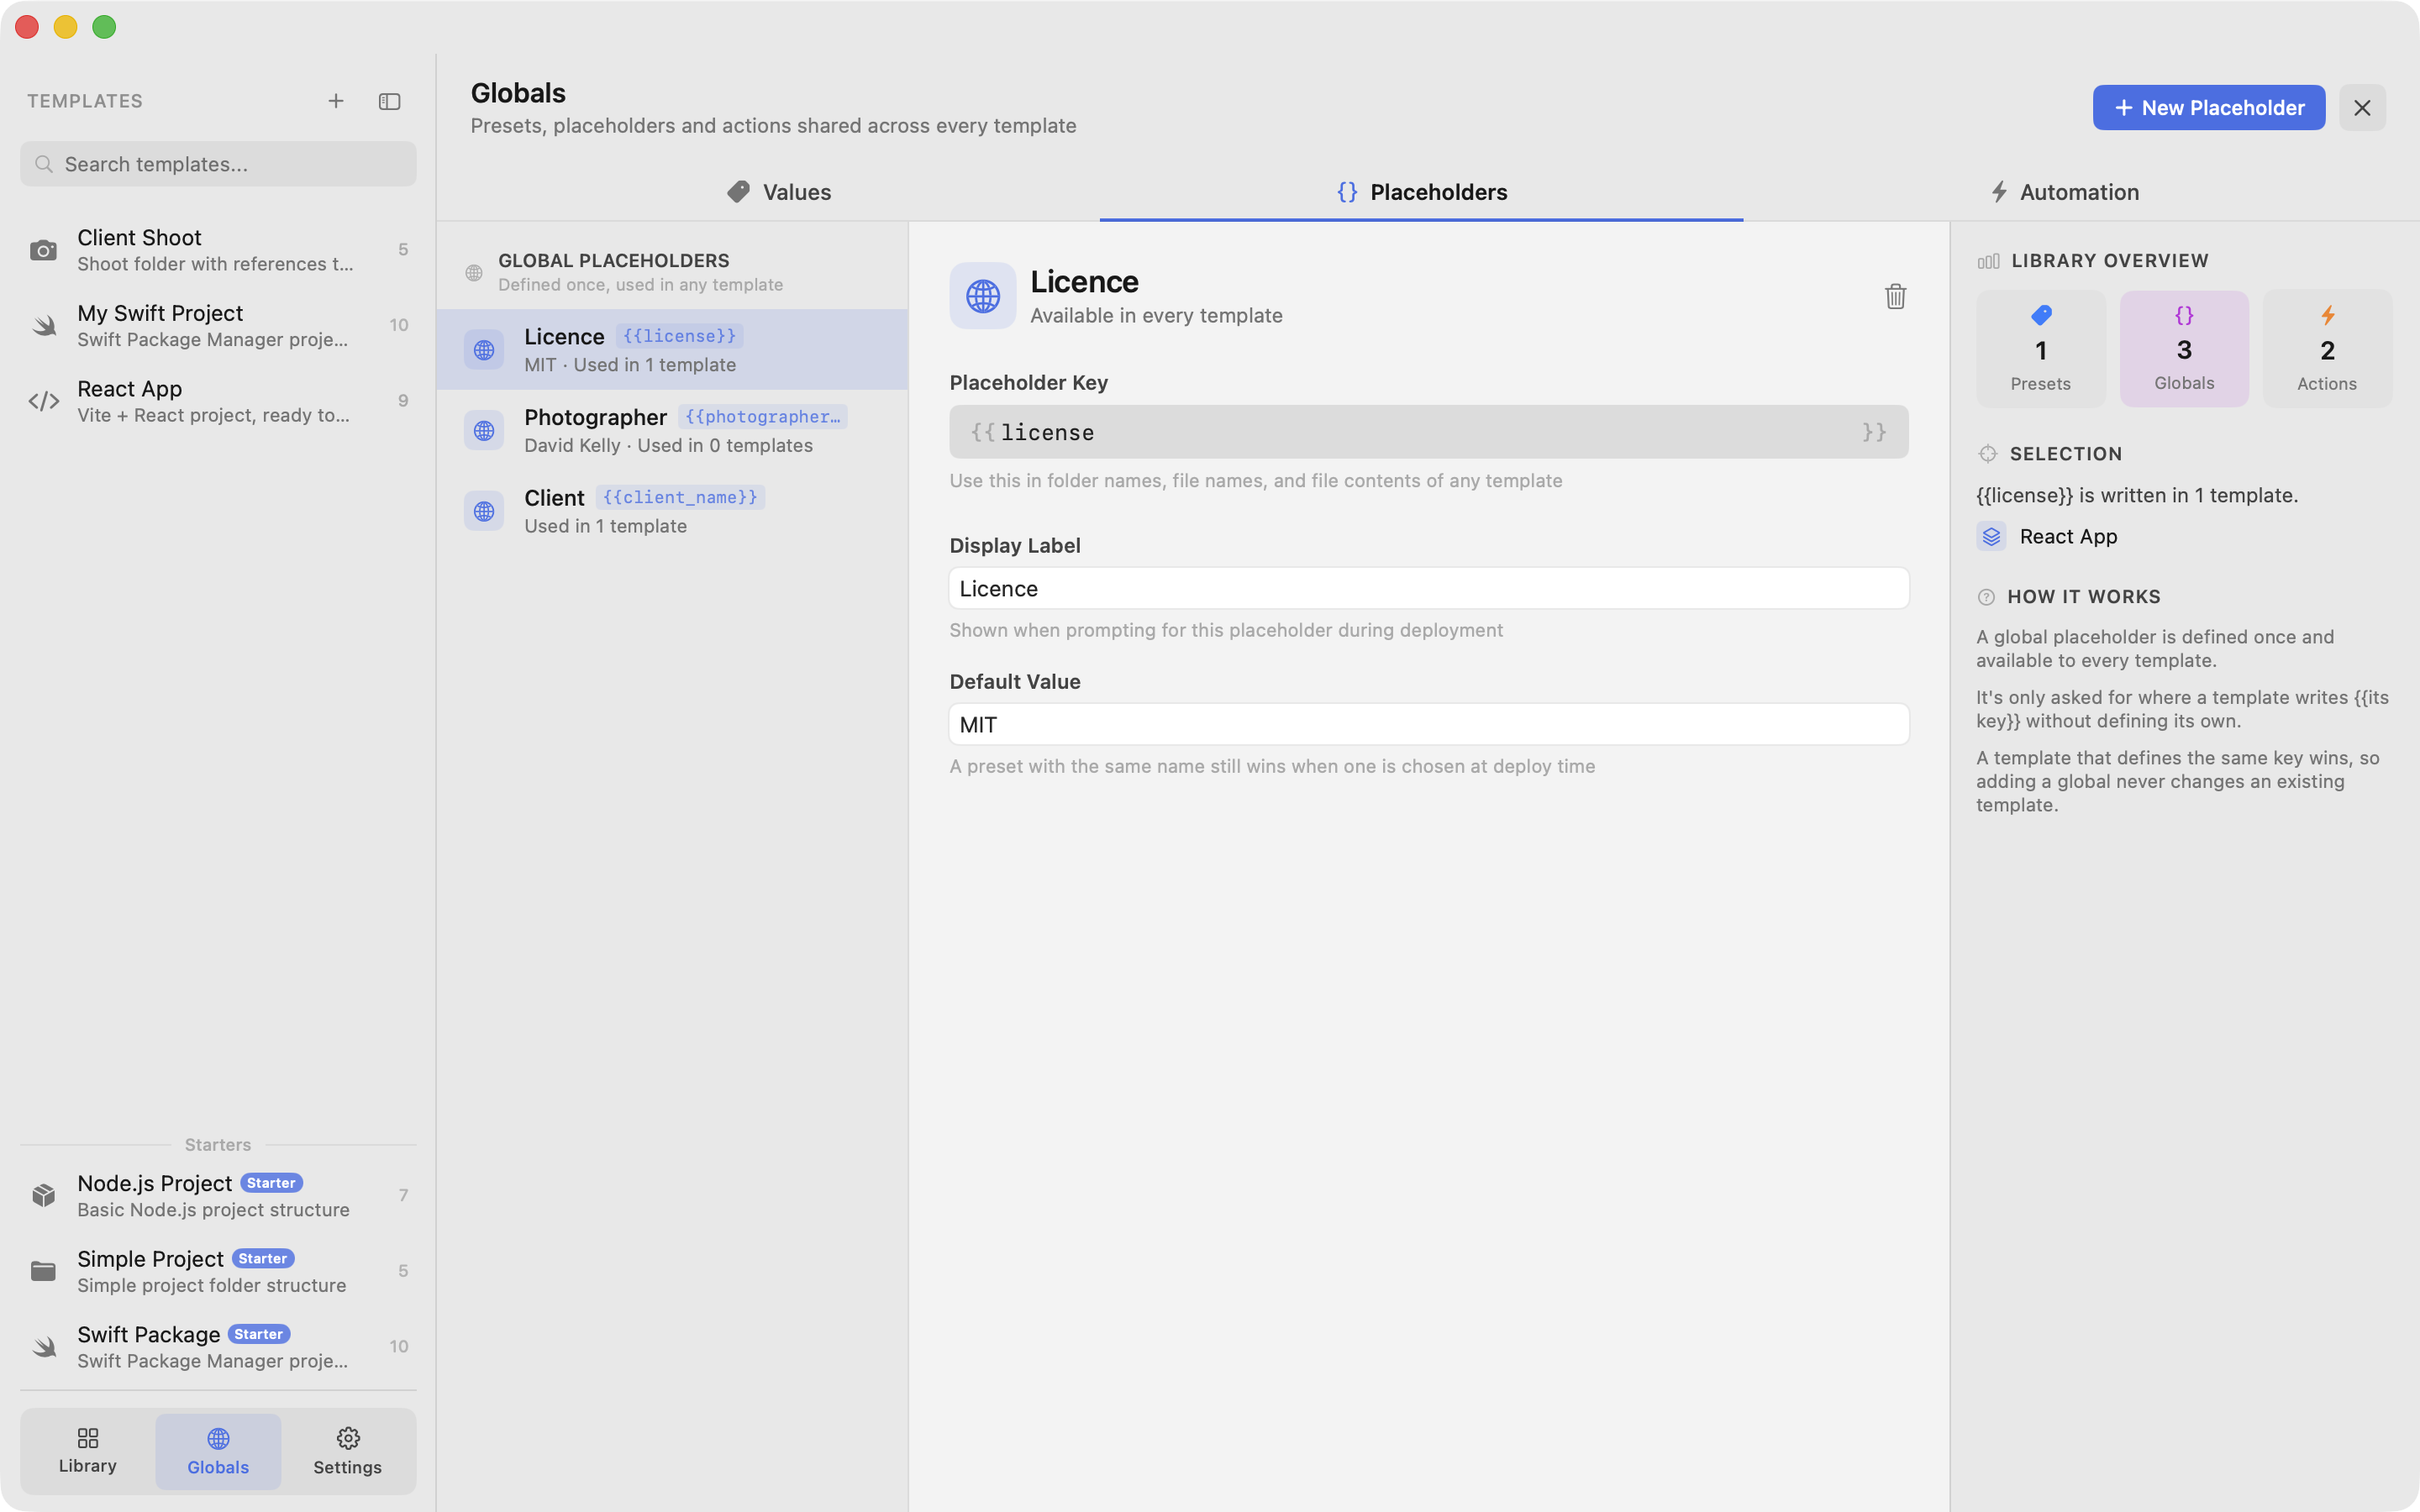Select the Licence placeholder row
The height and width of the screenshot is (1512, 2420).
pos(672,350)
